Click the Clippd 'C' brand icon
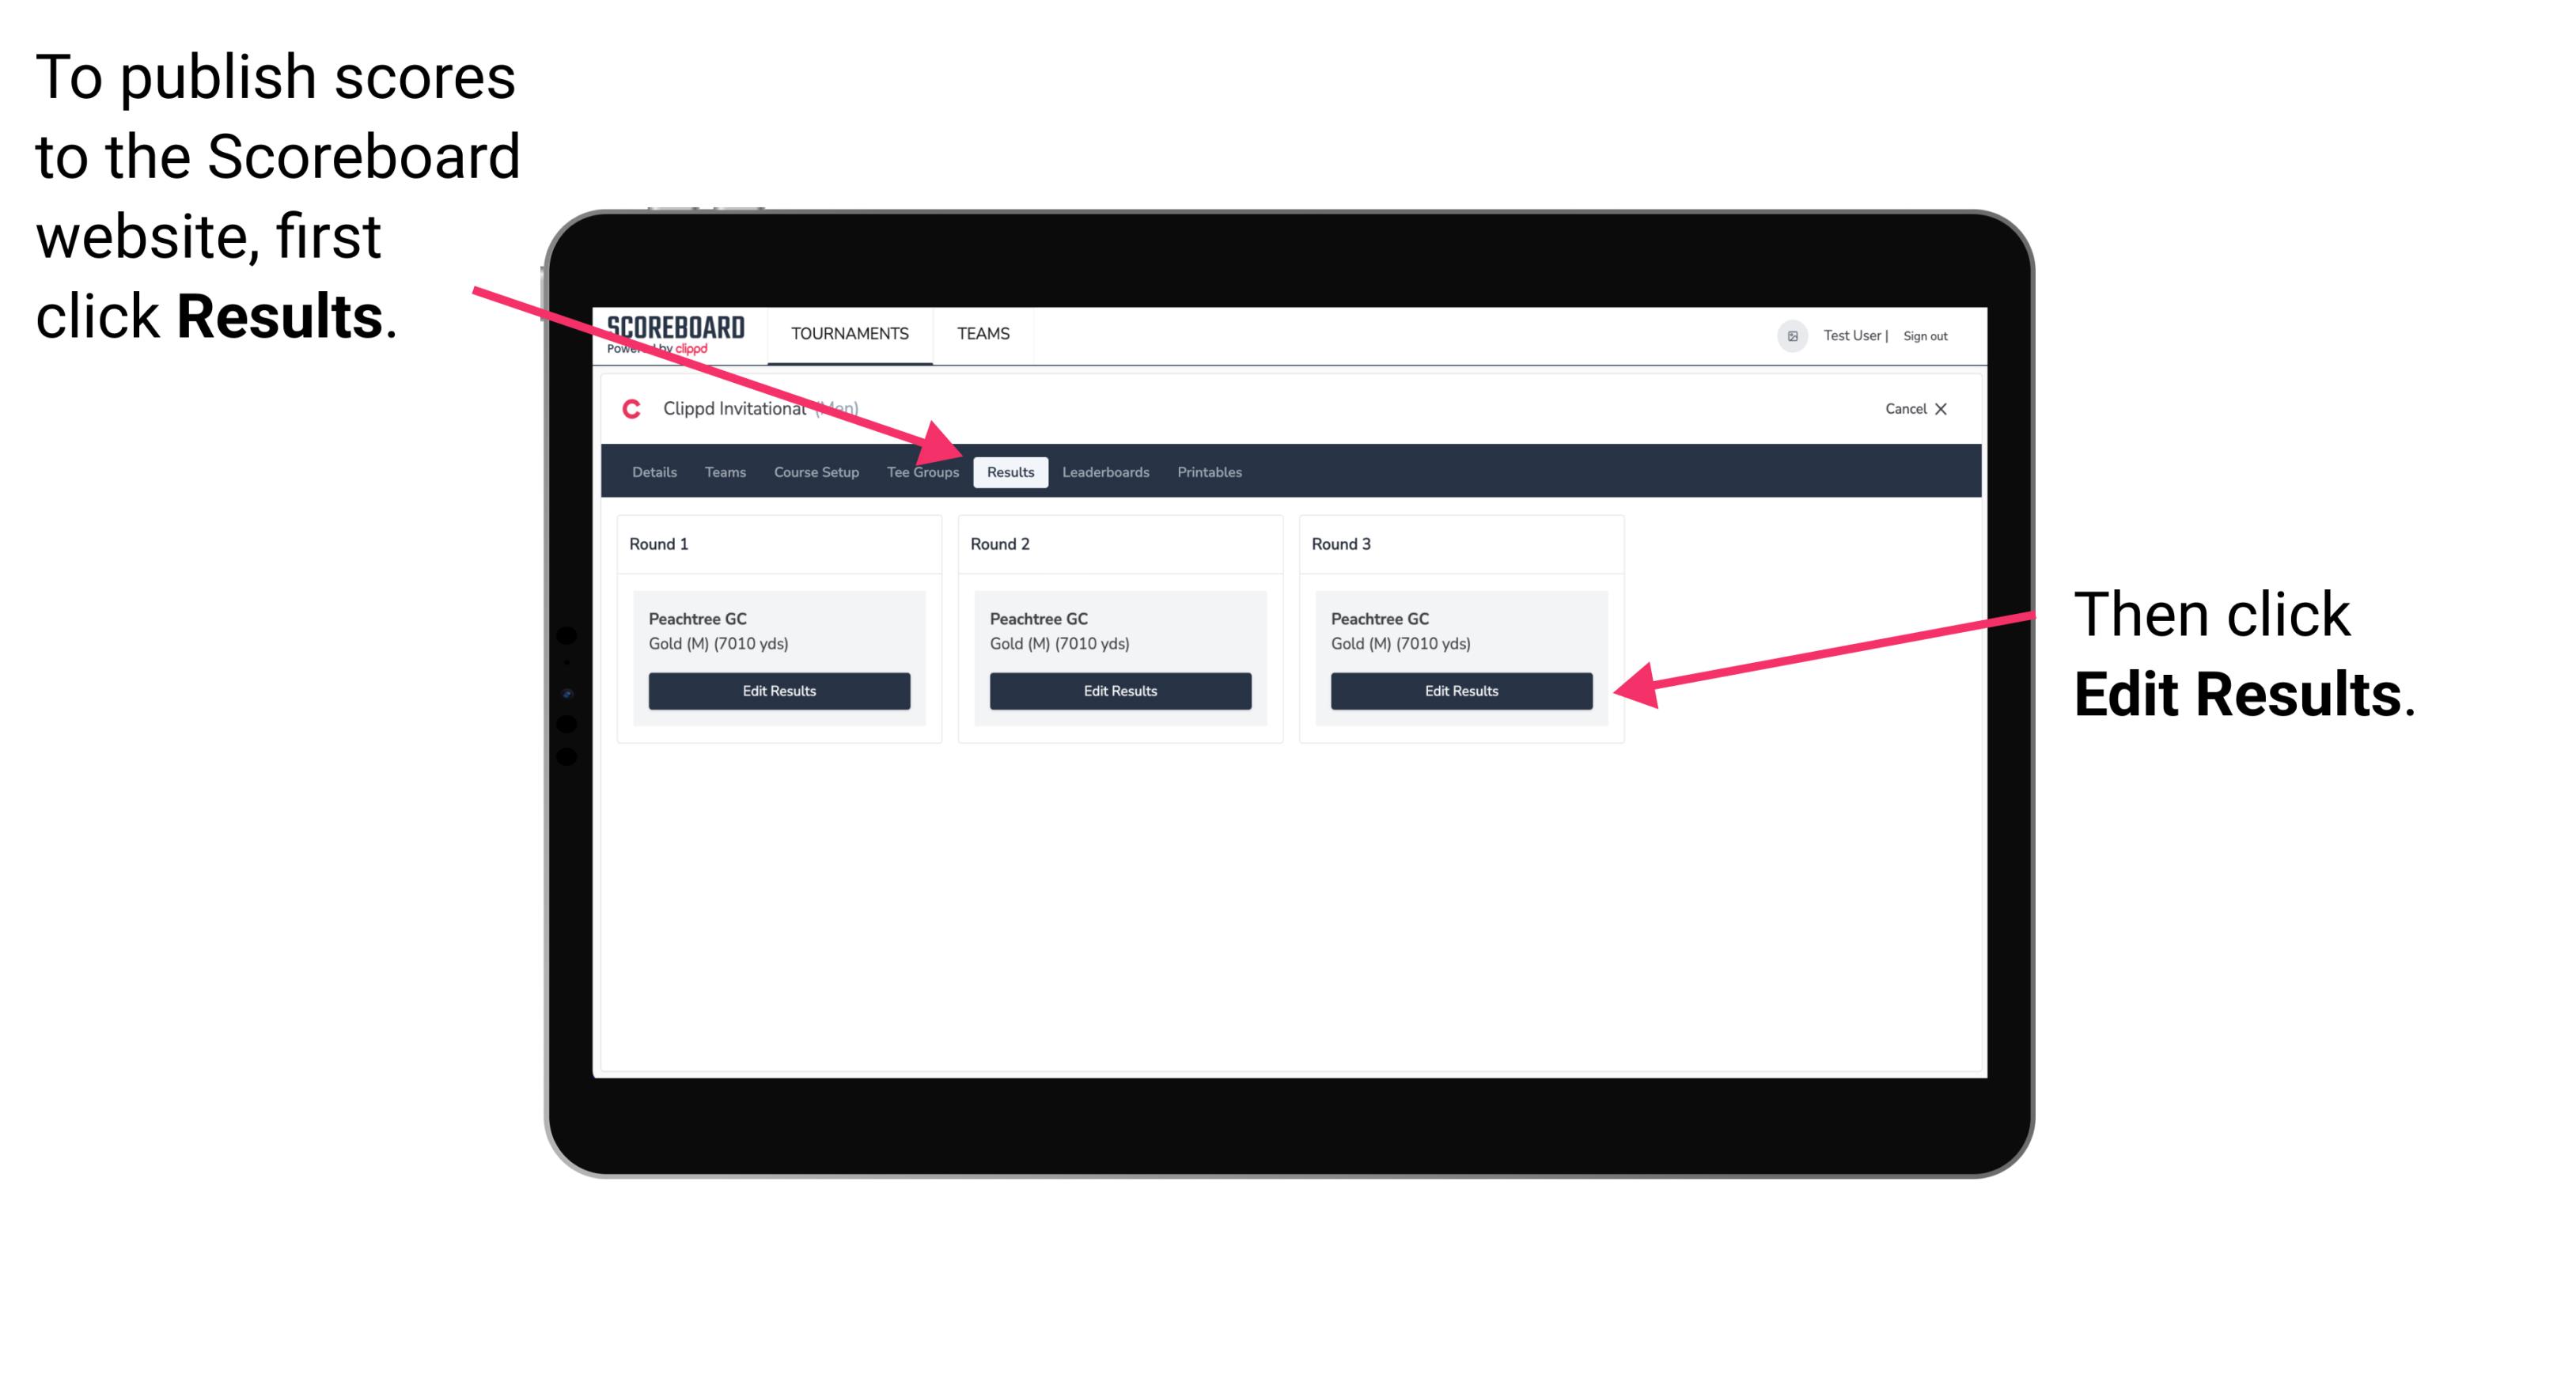This screenshot has height=1386, width=2576. tap(631, 408)
